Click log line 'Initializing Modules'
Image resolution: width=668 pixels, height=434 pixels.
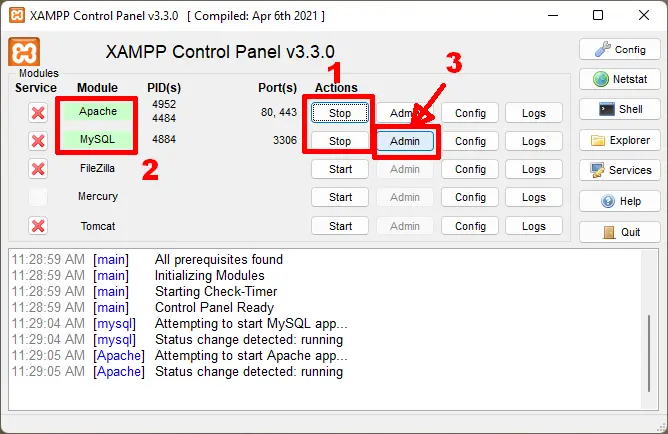click(x=210, y=276)
